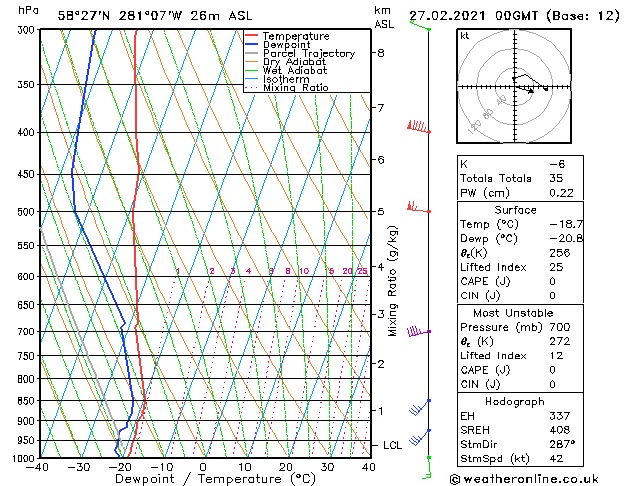Image resolution: width=629 pixels, height=486 pixels.
Task: Click the Lifted Index surface value 25
Action: pos(556,267)
